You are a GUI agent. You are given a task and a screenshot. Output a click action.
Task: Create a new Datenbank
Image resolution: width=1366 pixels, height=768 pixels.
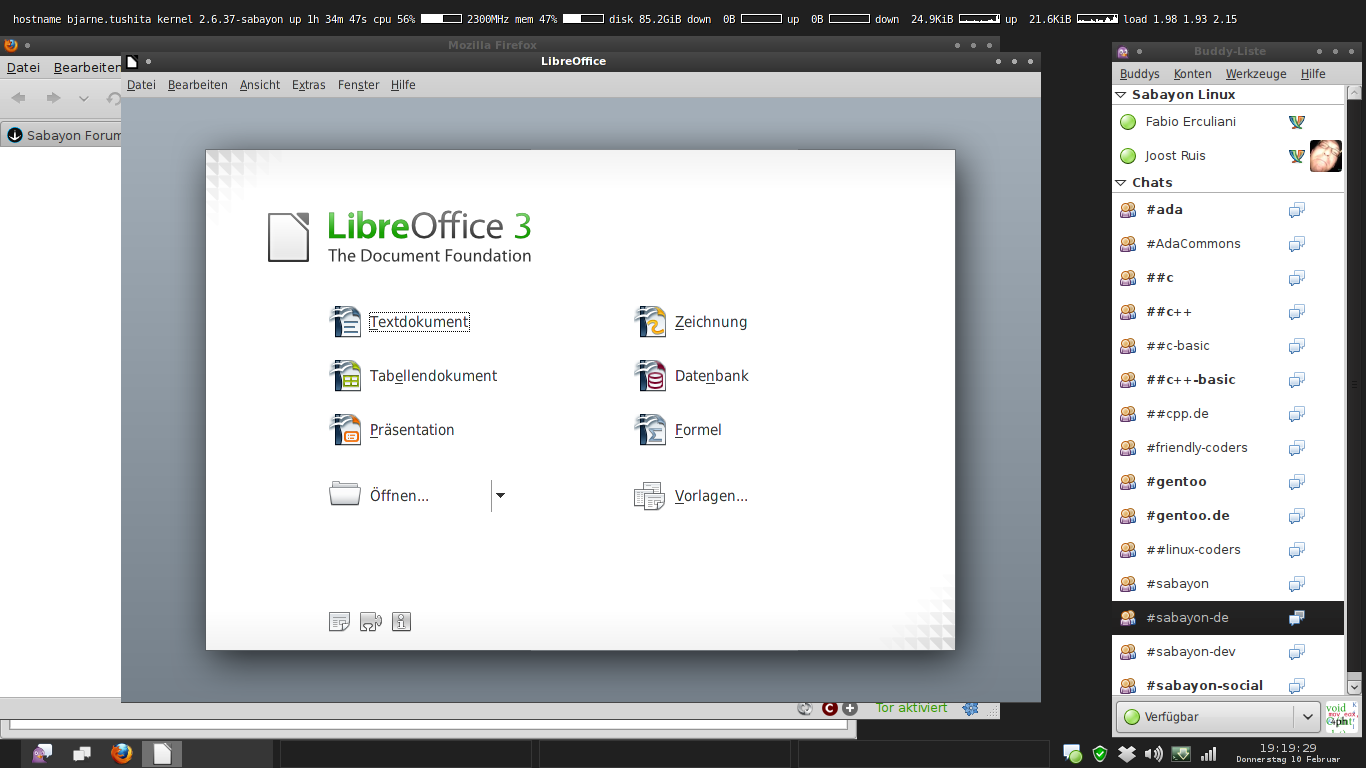691,376
